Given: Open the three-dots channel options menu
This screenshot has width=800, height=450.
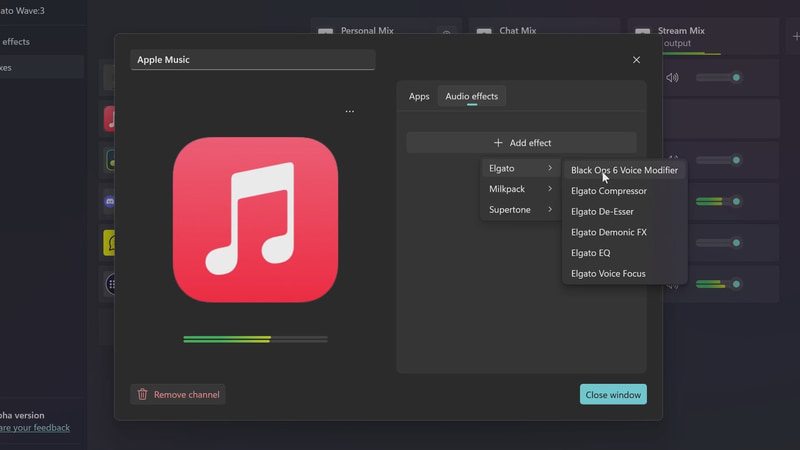Looking at the screenshot, I should click(349, 111).
